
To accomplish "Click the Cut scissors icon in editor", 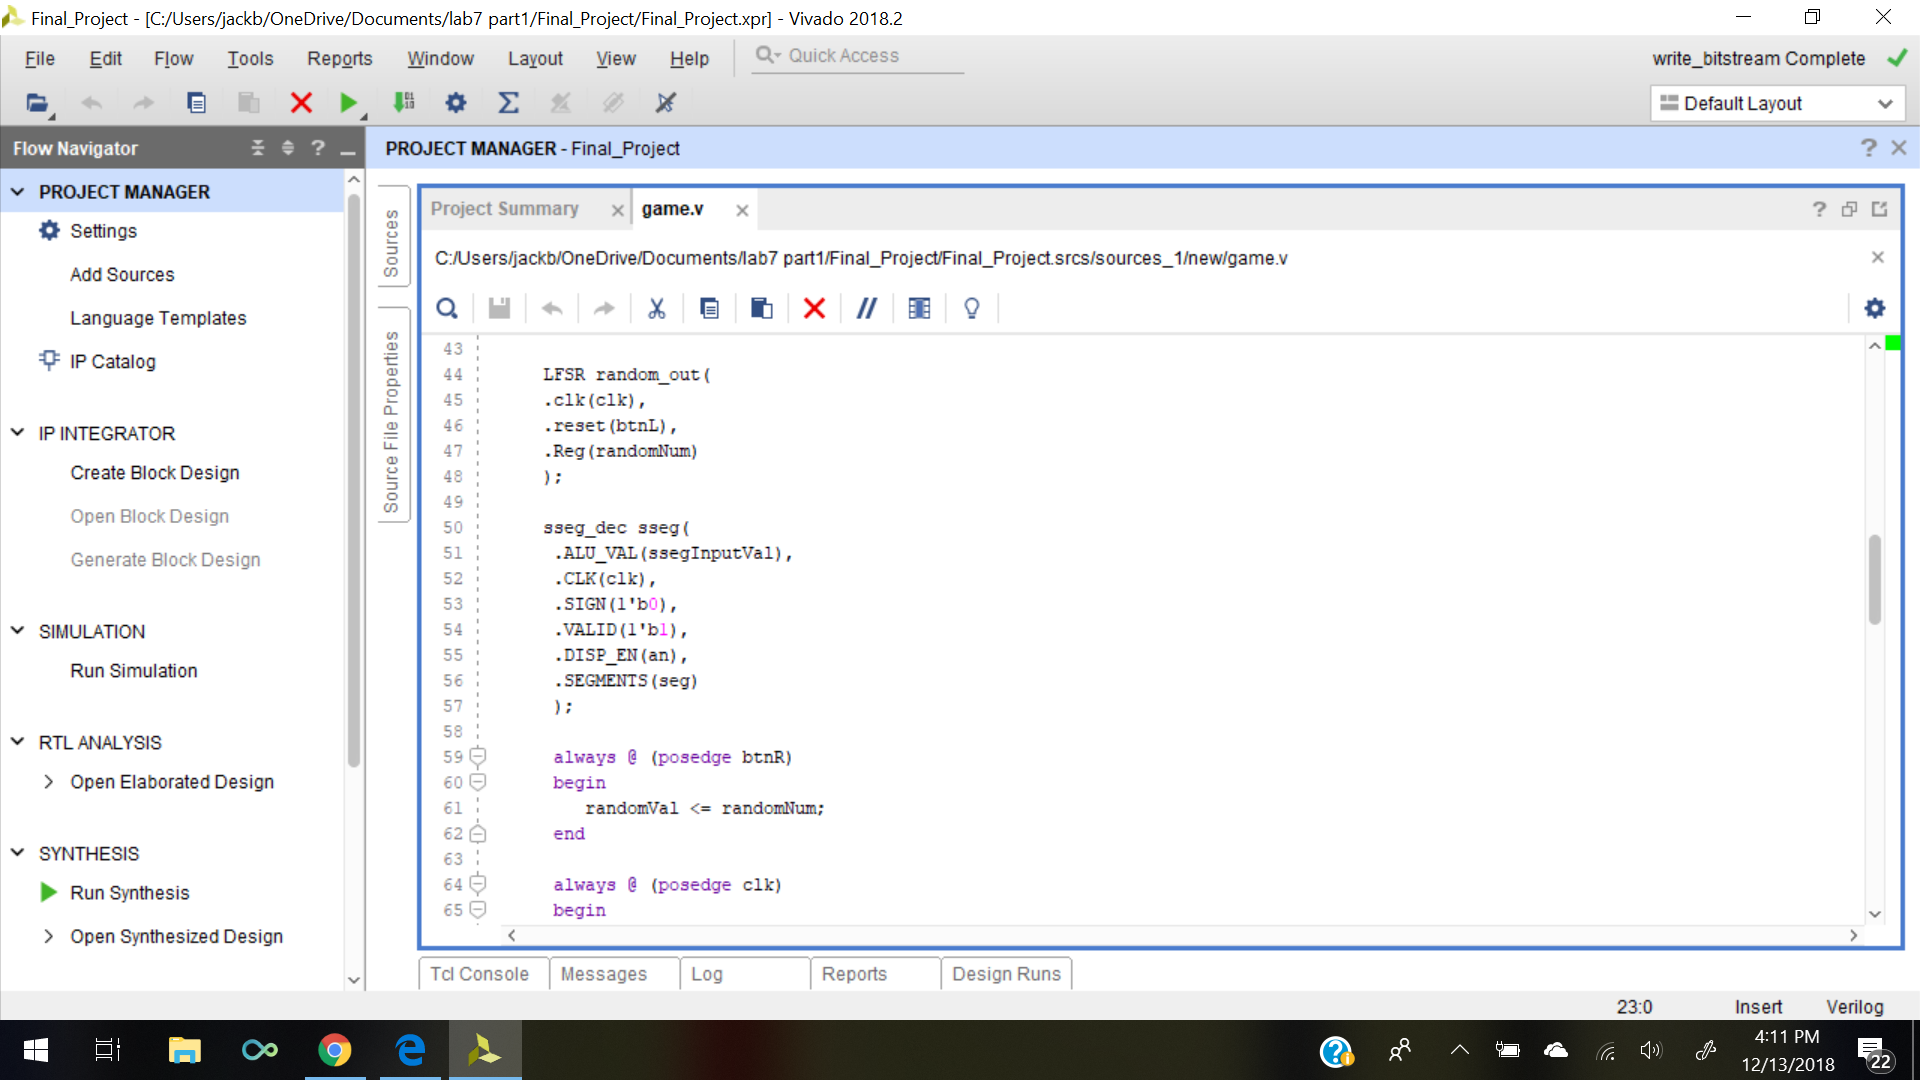I will point(656,308).
